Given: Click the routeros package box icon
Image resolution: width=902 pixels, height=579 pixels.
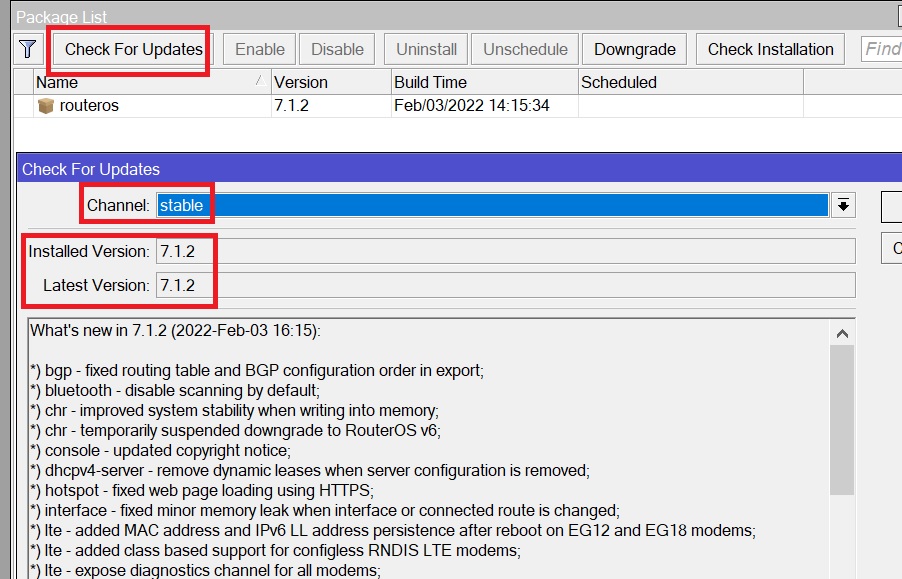Looking at the screenshot, I should coord(45,106).
